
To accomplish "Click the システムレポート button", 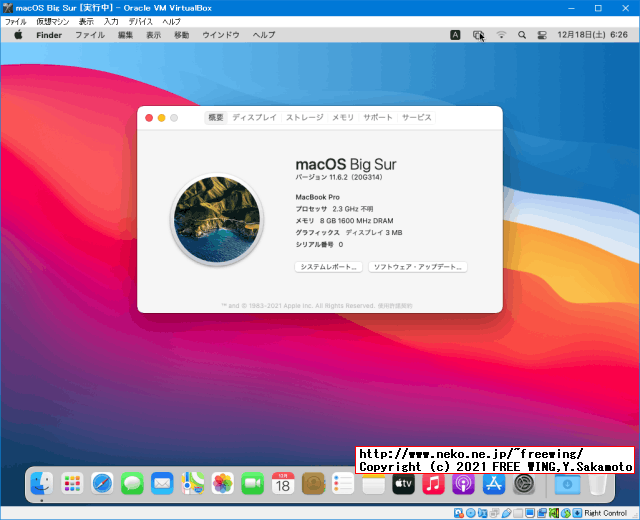I will pos(329,267).
